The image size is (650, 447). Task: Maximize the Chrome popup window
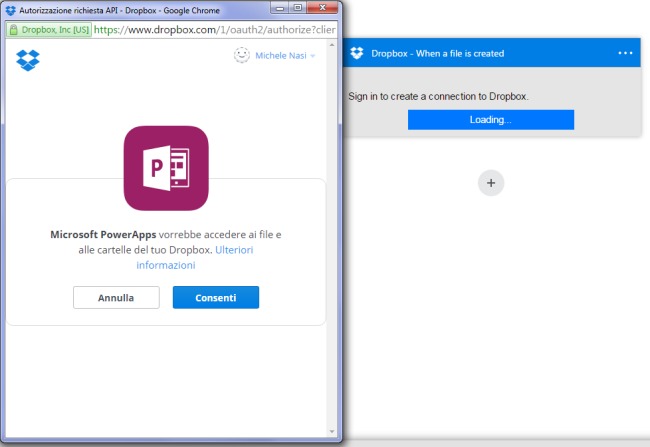[298, 8]
